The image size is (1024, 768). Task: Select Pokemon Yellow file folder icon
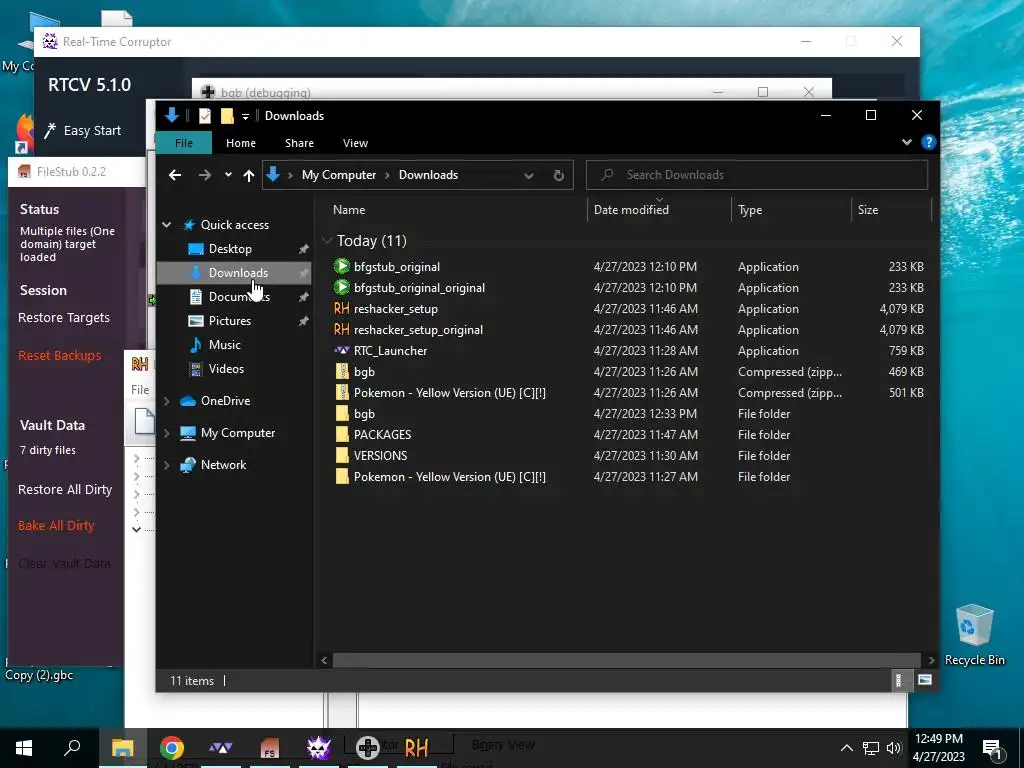point(342,476)
